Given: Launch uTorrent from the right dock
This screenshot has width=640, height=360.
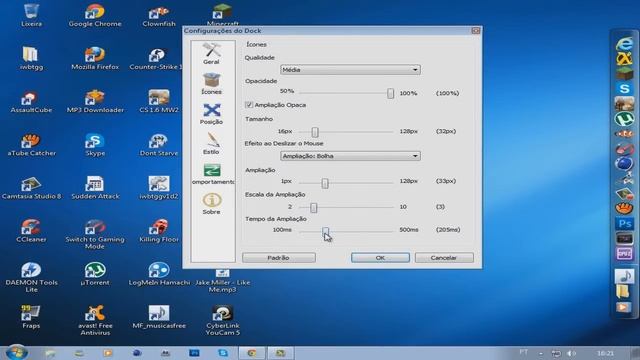Looking at the screenshot, I should 624,119.
